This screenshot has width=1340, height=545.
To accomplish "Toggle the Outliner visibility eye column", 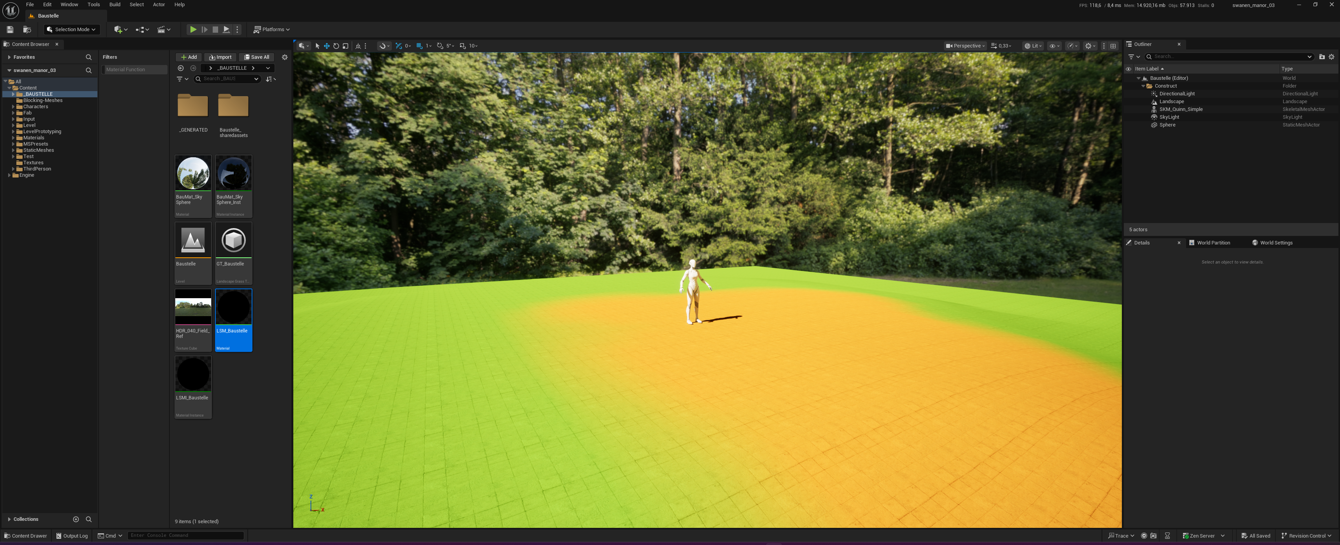I will pyautogui.click(x=1129, y=69).
